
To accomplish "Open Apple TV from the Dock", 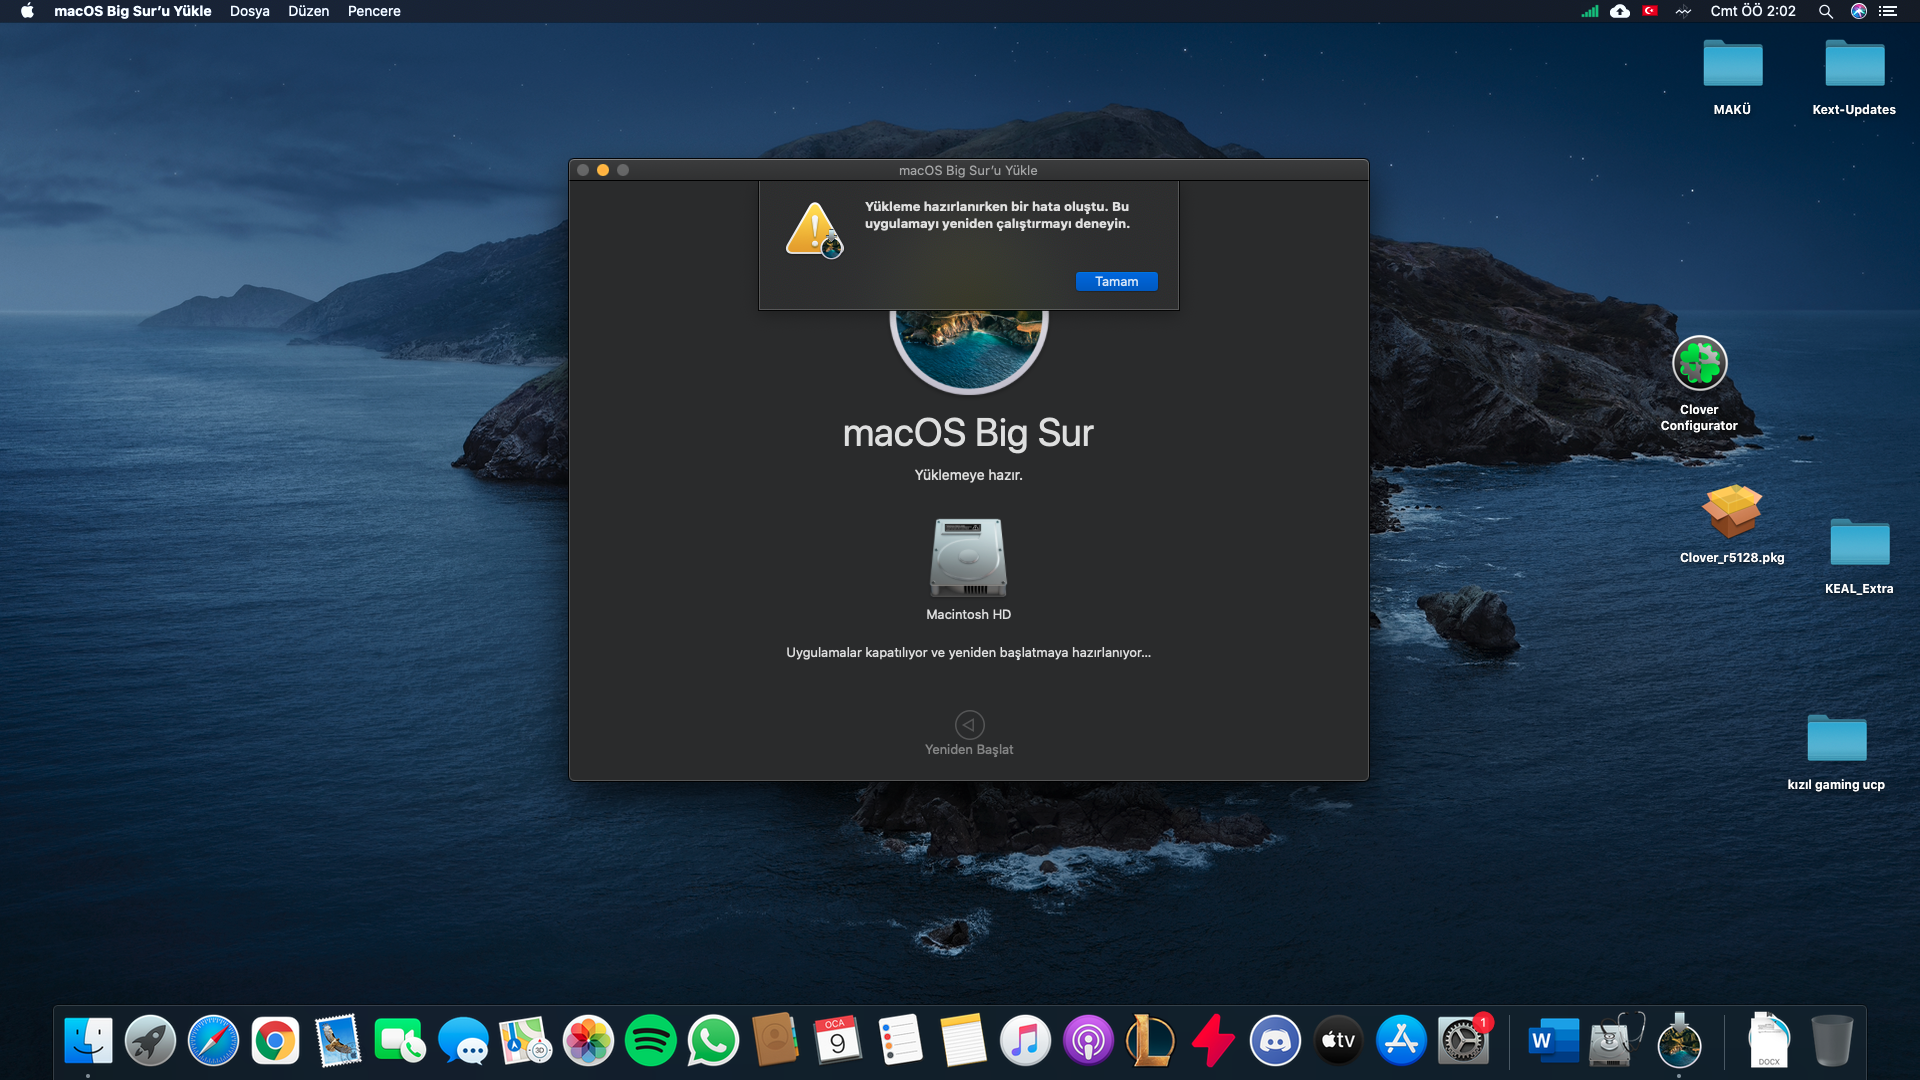I will (1338, 1041).
